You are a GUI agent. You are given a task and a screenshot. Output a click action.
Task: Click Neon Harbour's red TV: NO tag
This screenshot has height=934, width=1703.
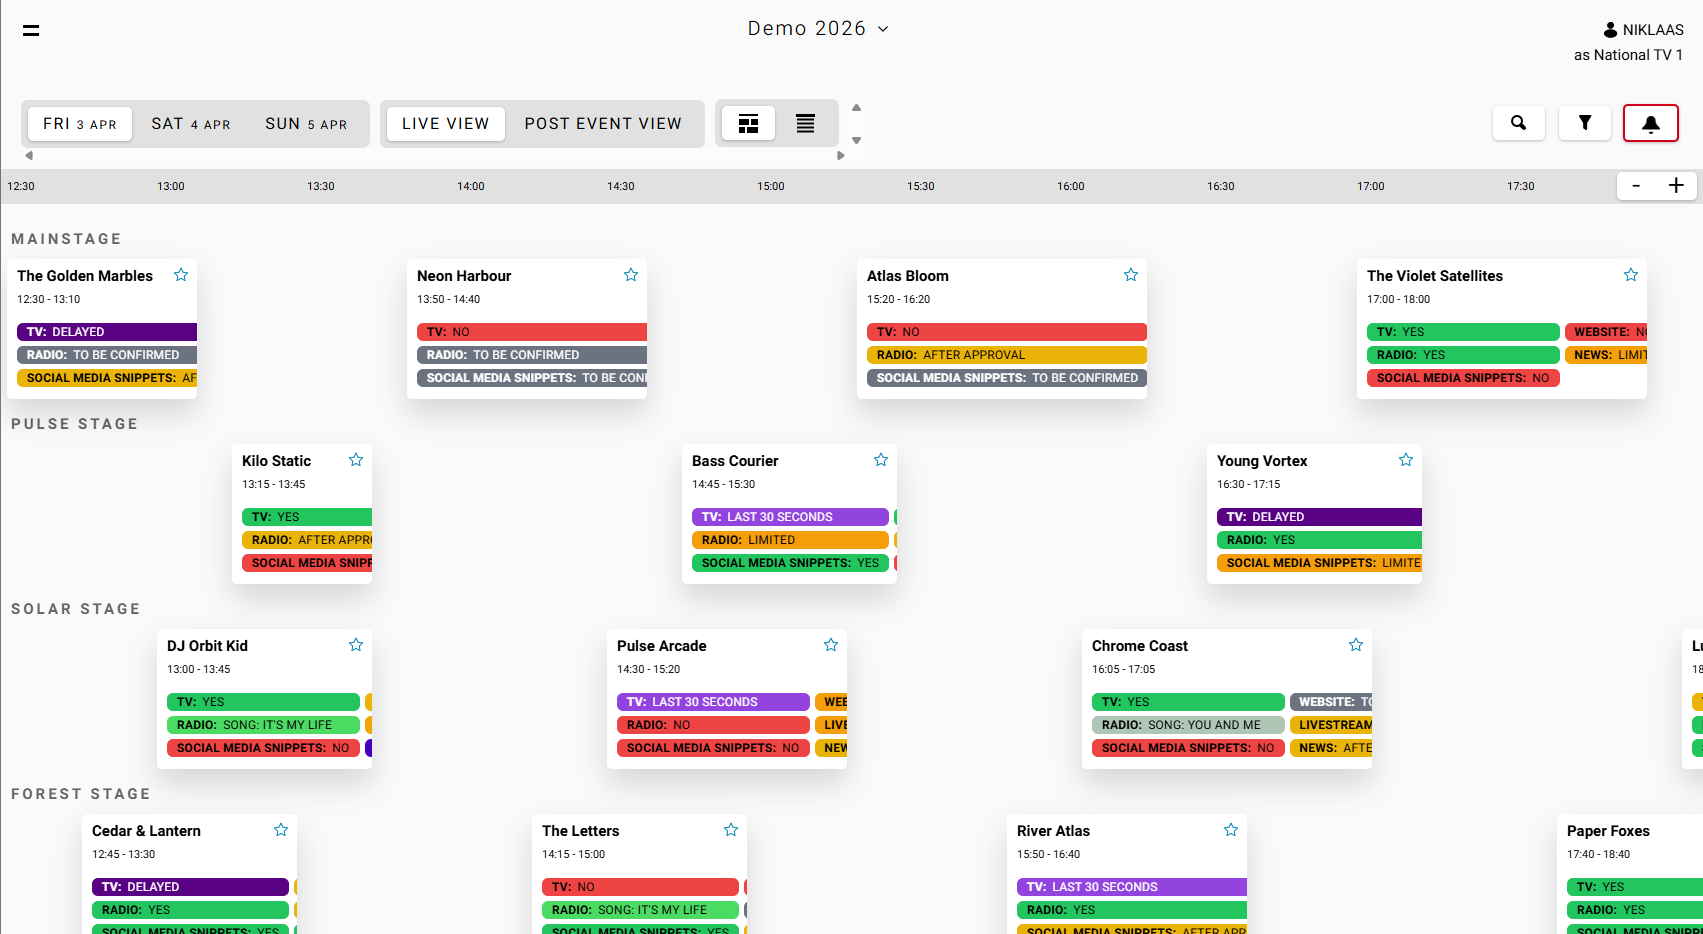point(530,332)
